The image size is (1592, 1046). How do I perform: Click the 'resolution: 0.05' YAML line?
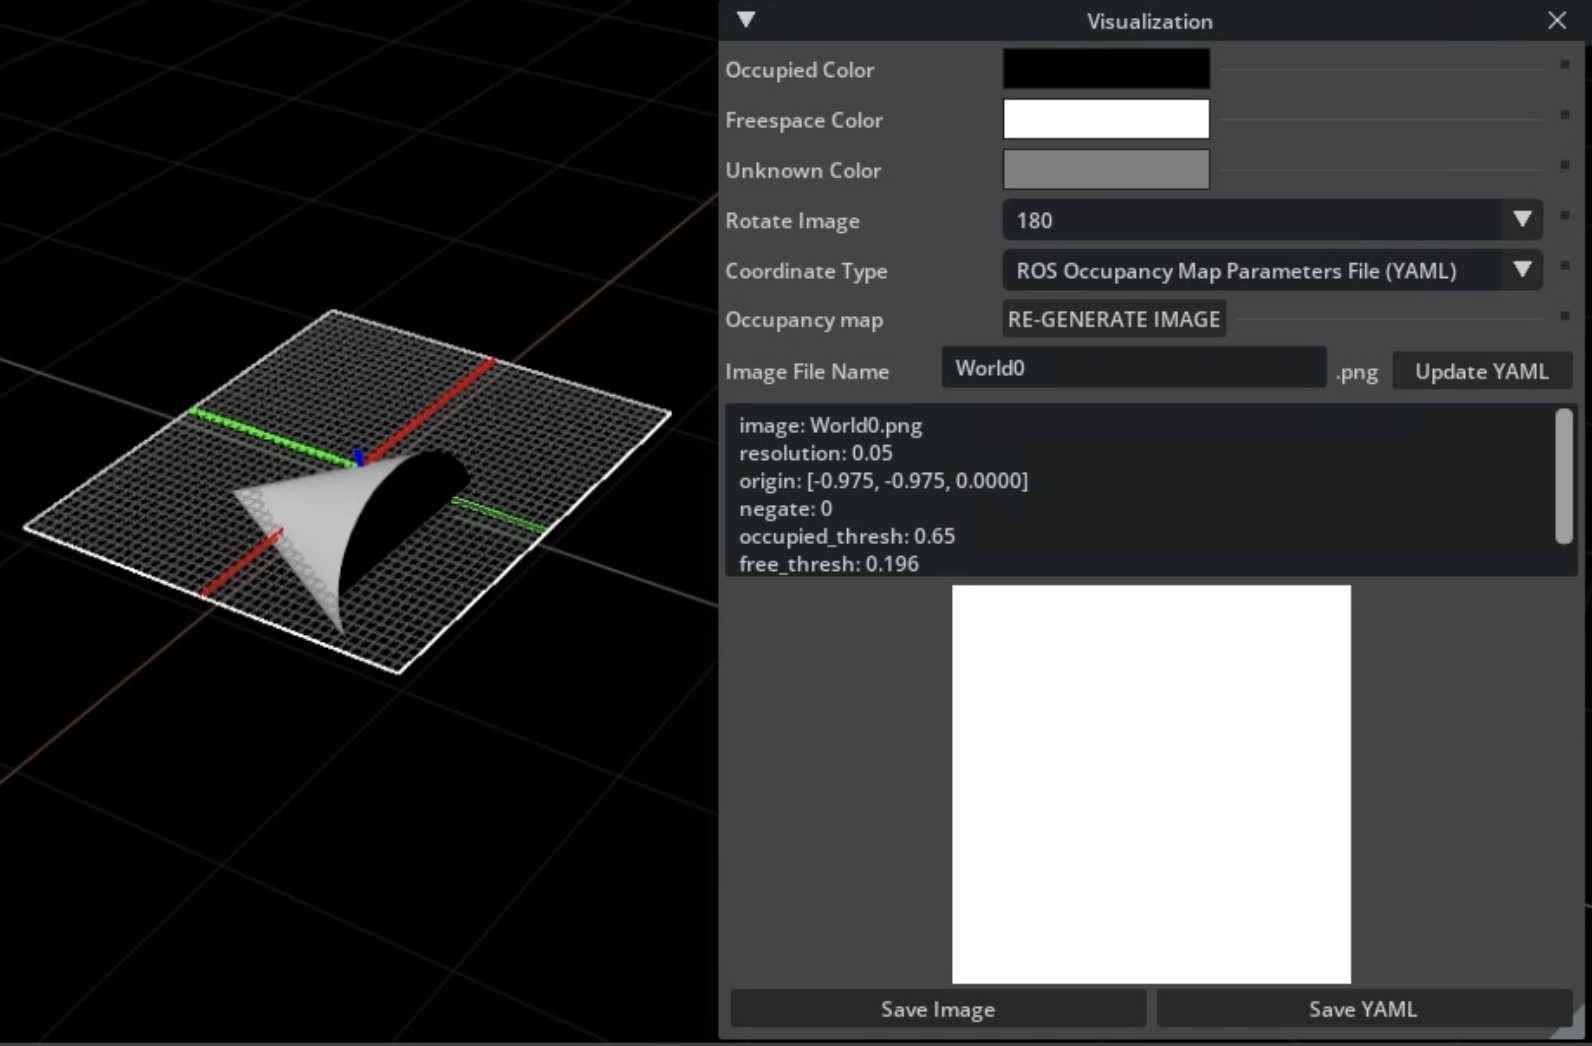(x=816, y=453)
